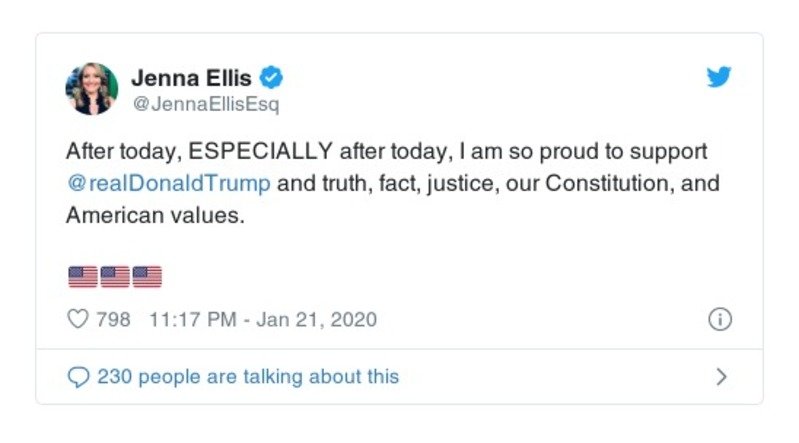Screen dimensions: 799x443
Task: Click the last American flag emoji
Action: pyautogui.click(x=146, y=276)
